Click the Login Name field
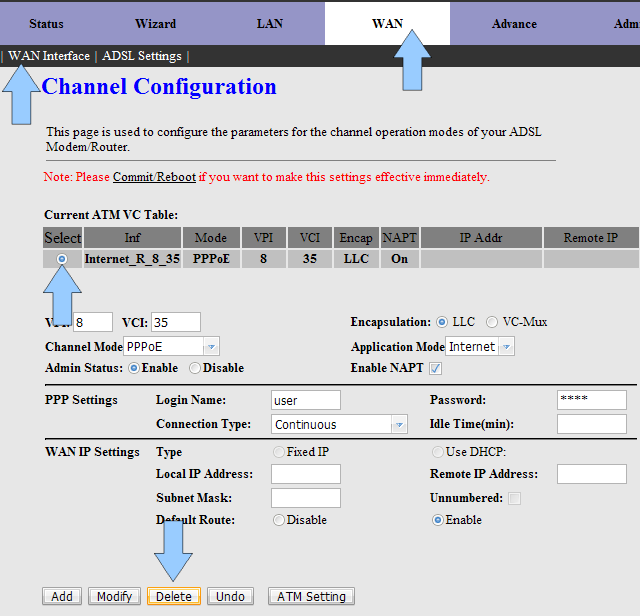The image size is (640, 616). point(306,400)
